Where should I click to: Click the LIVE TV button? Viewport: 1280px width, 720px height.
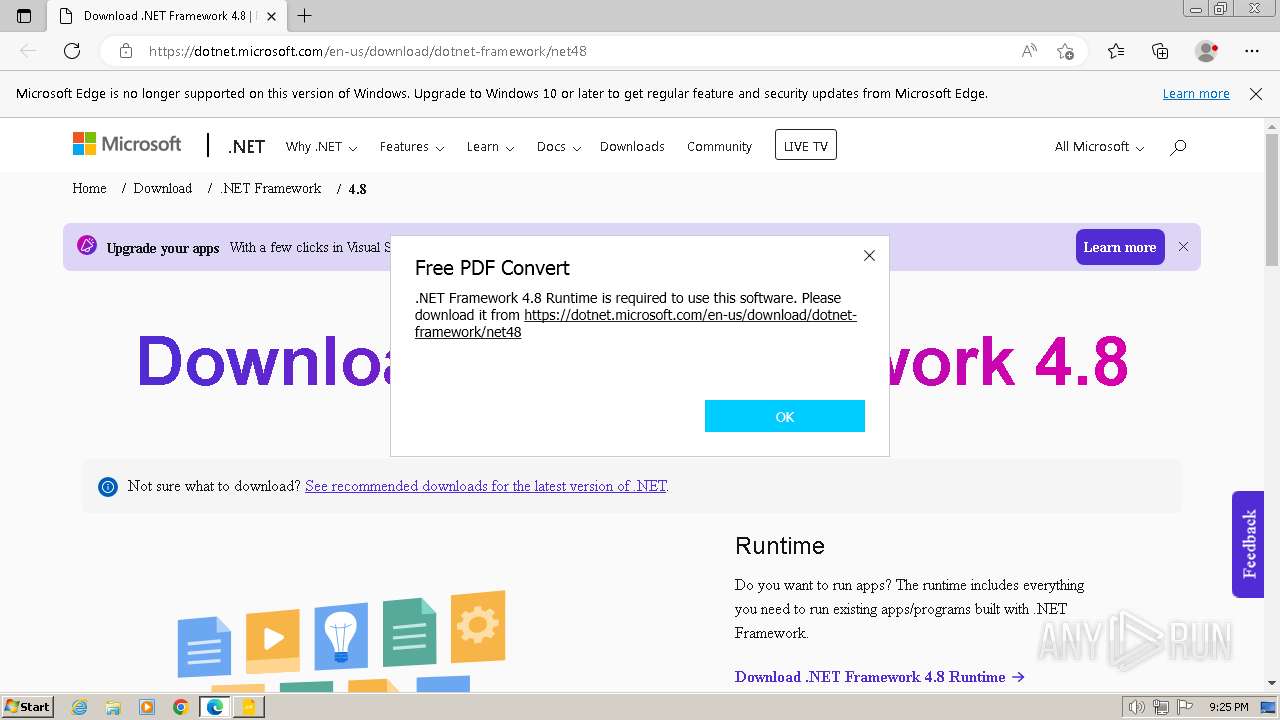coord(805,145)
